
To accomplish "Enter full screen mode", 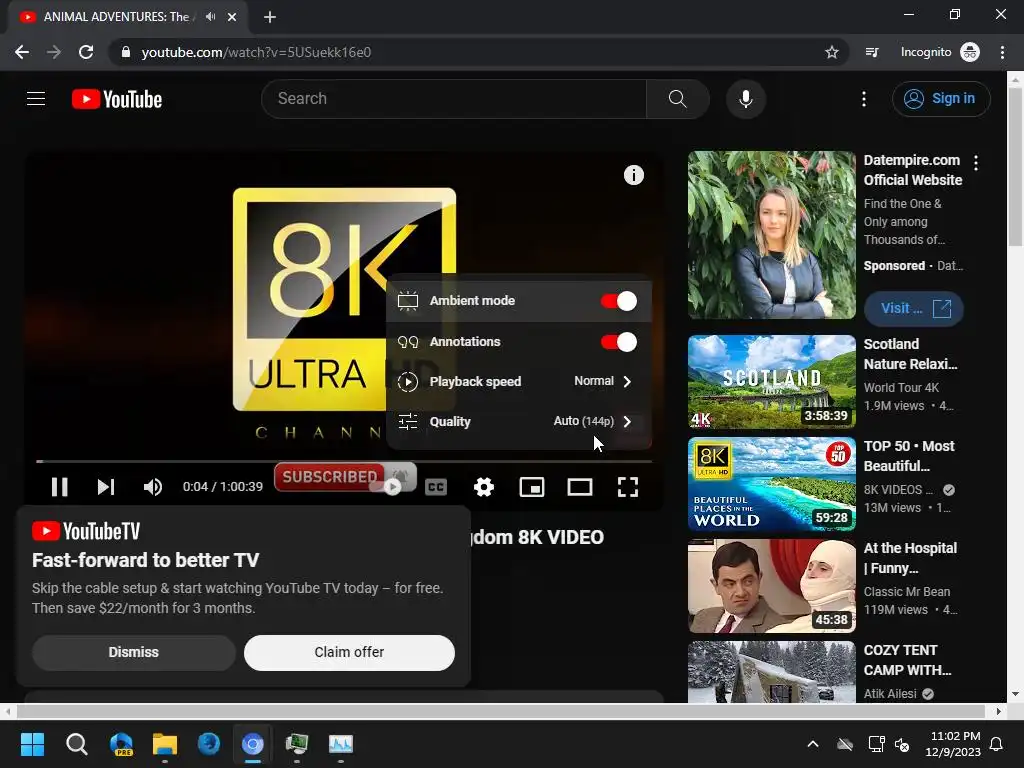I will [x=628, y=487].
